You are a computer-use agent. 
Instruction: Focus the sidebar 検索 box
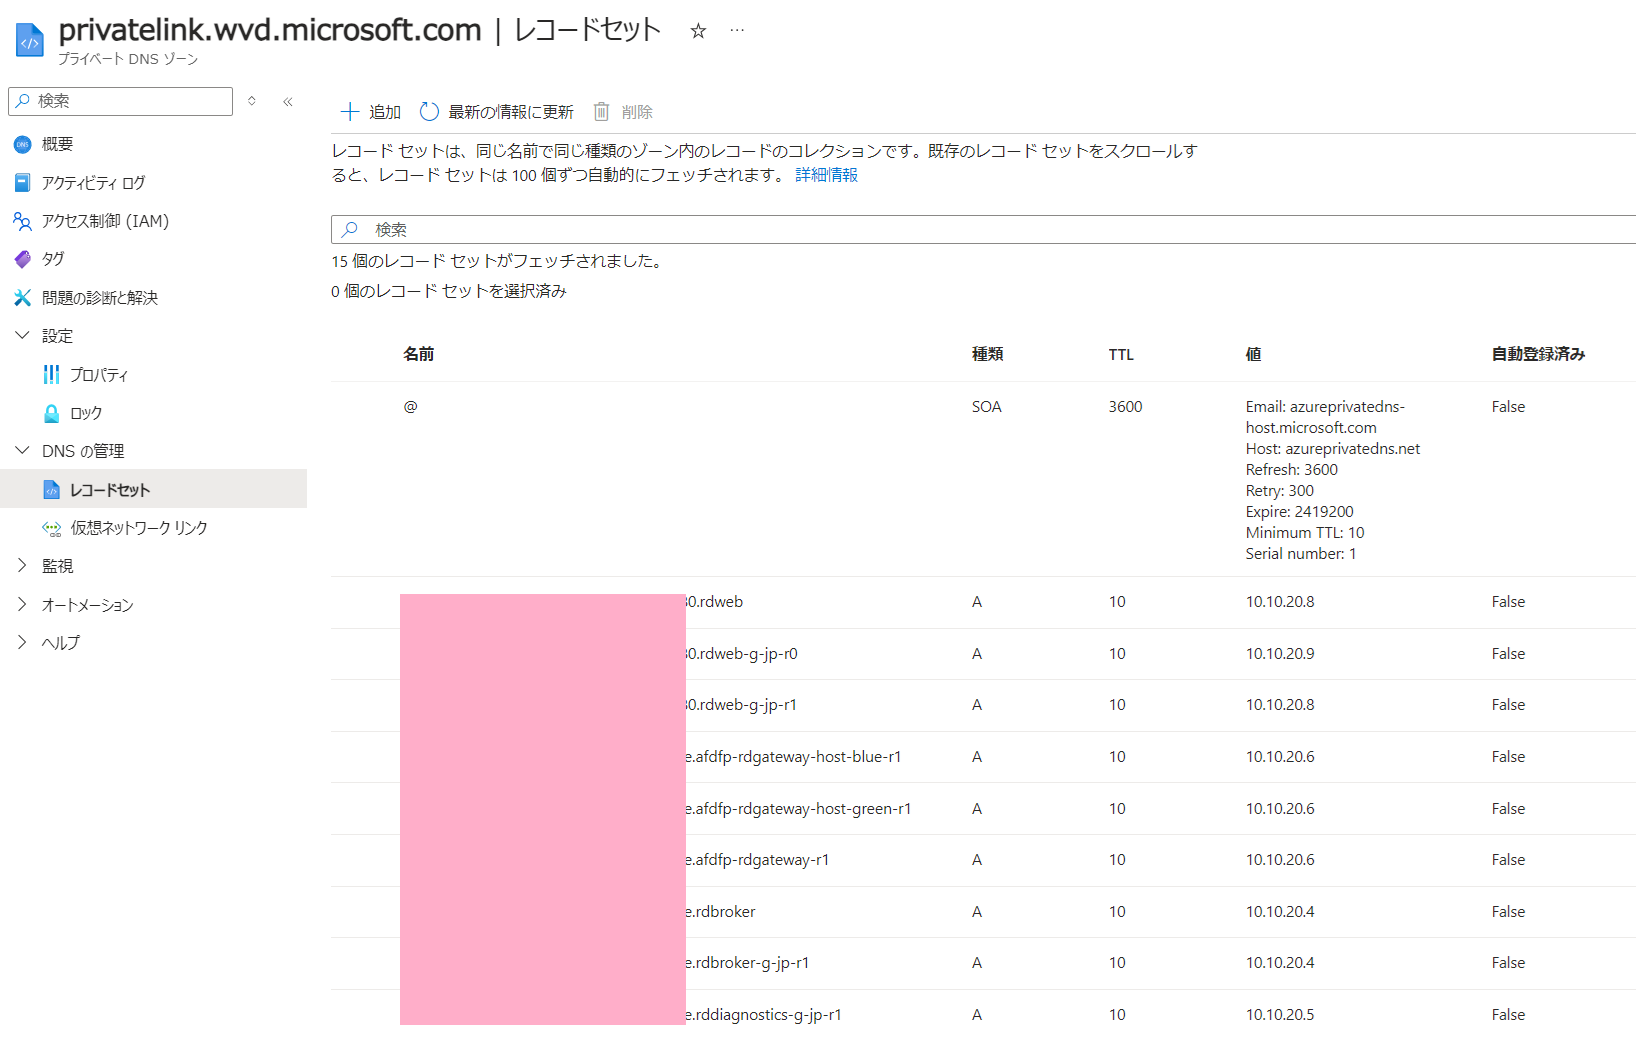point(120,101)
